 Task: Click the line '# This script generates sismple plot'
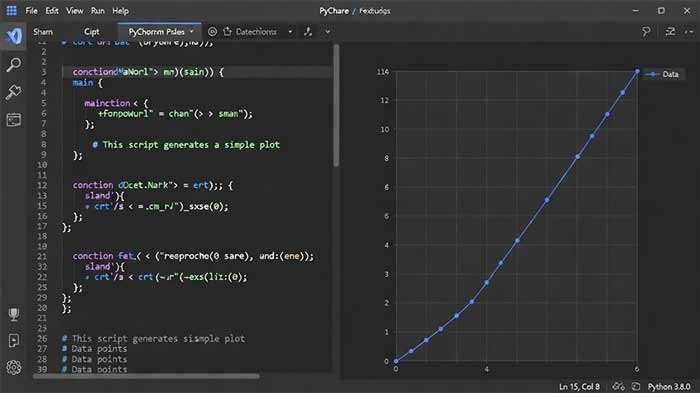click(x=153, y=339)
